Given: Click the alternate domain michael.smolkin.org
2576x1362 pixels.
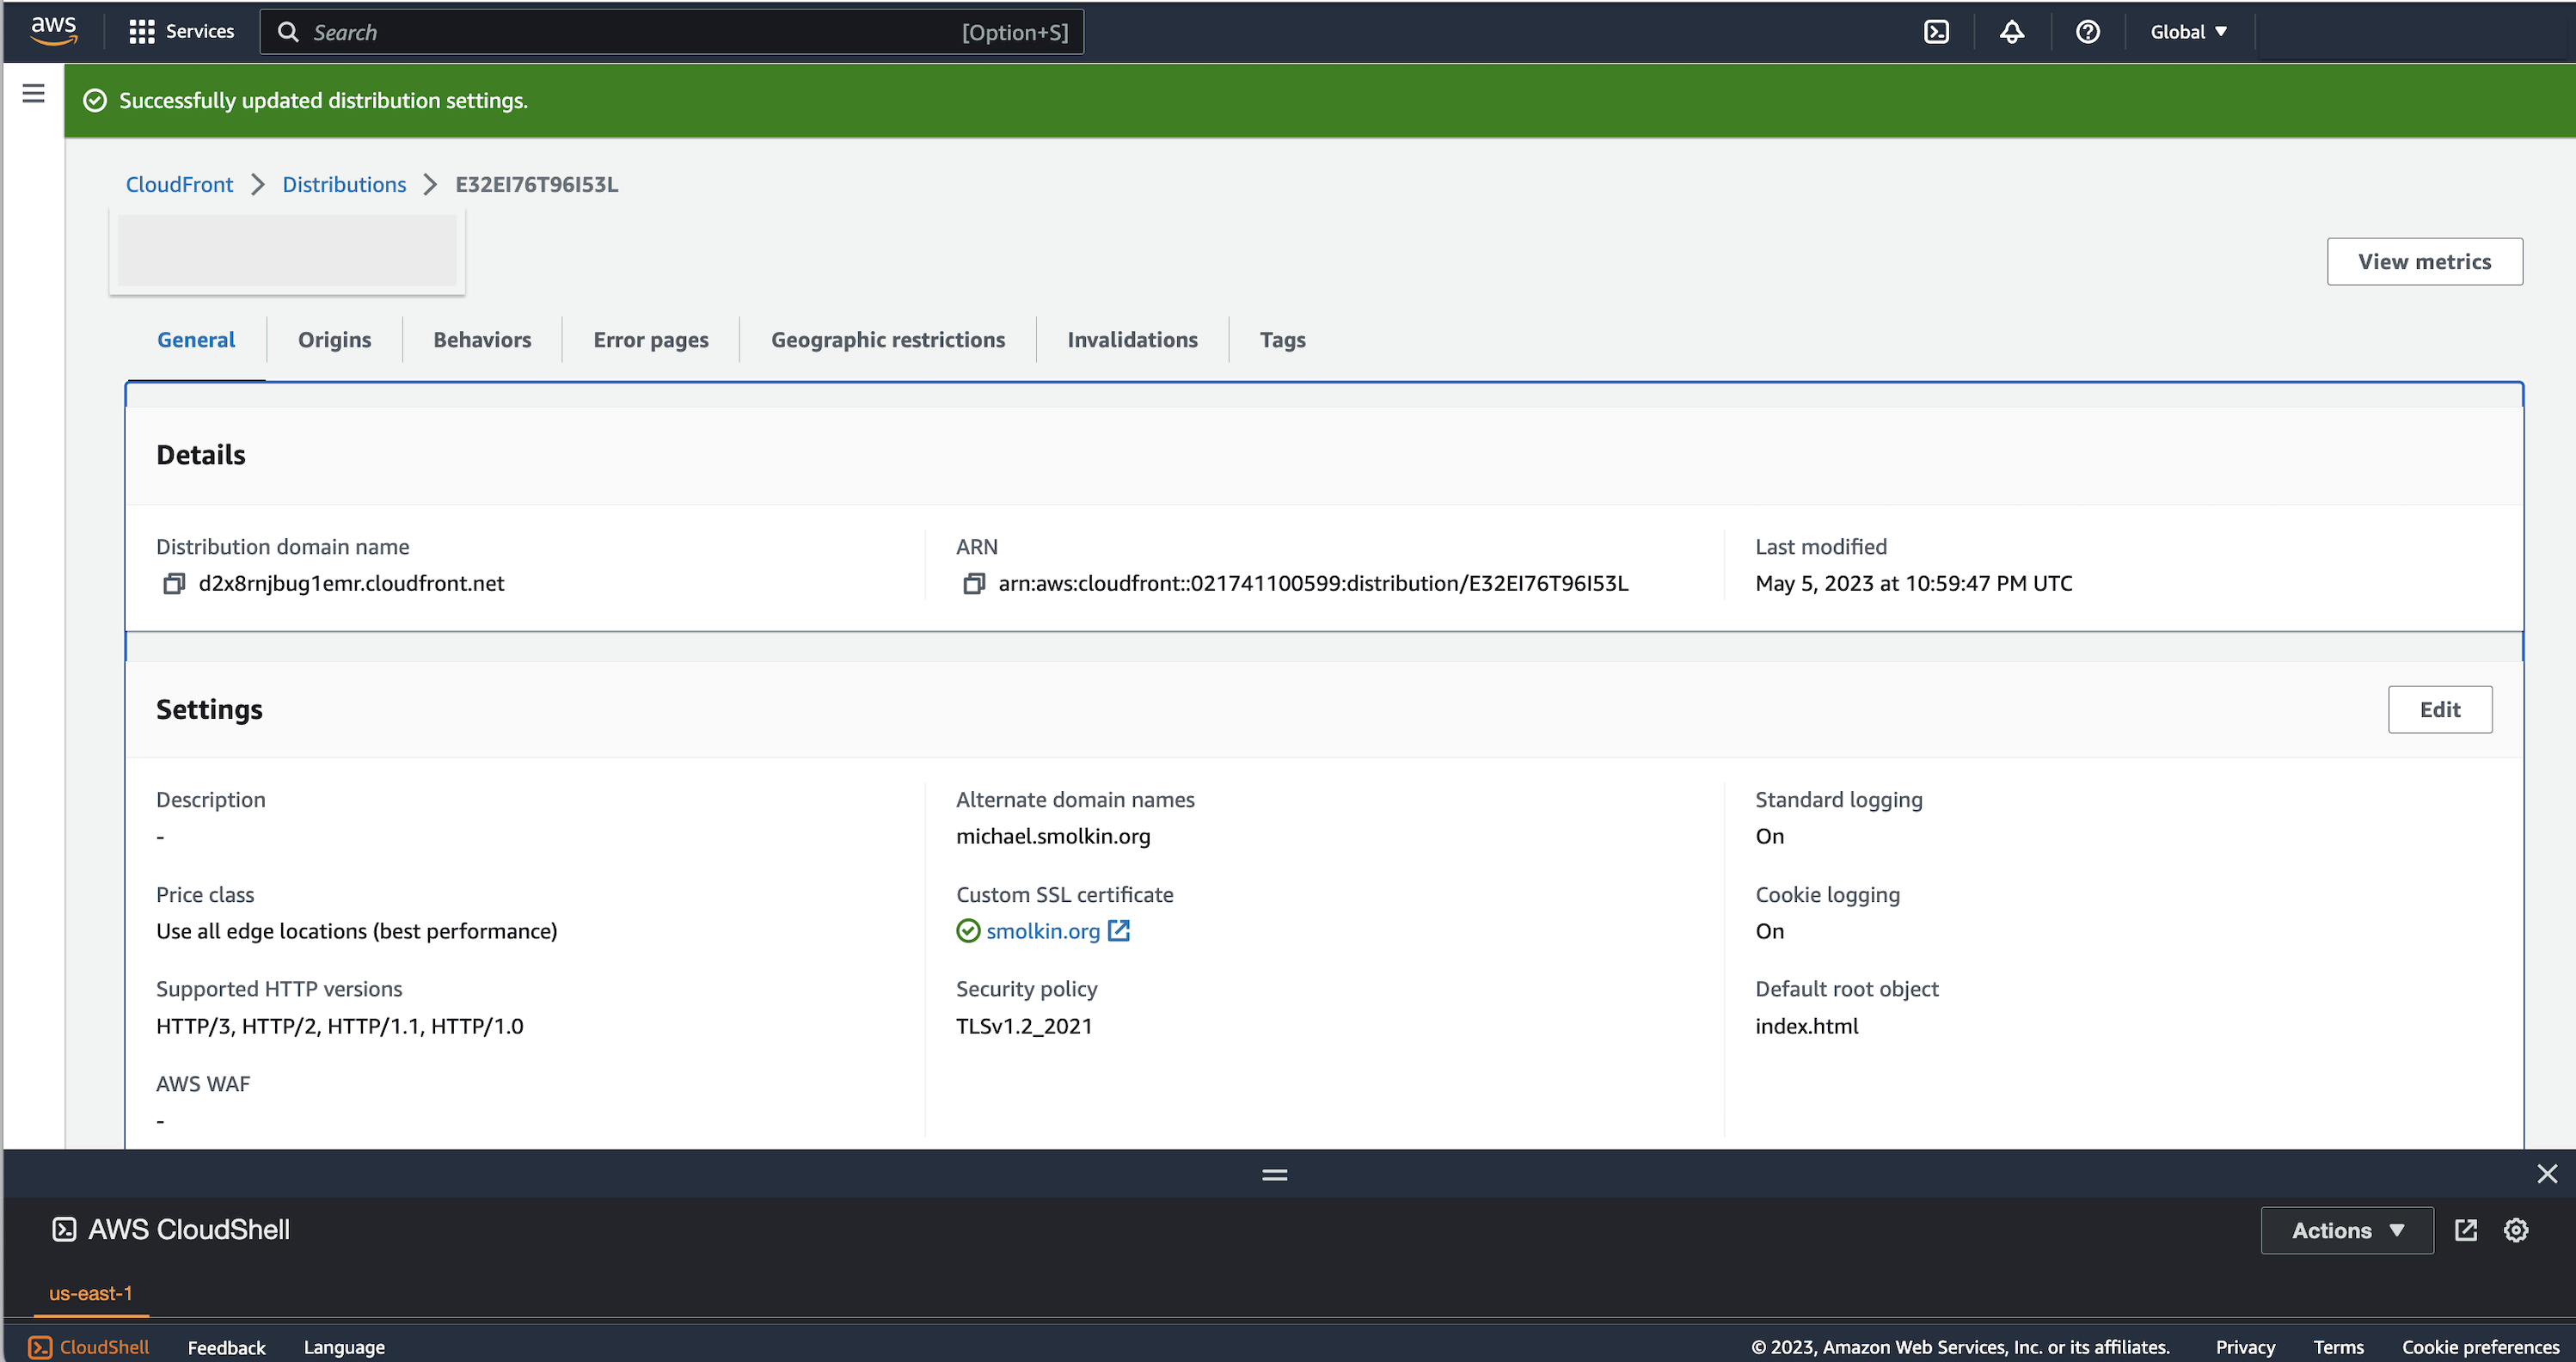Looking at the screenshot, I should pos(1053,836).
